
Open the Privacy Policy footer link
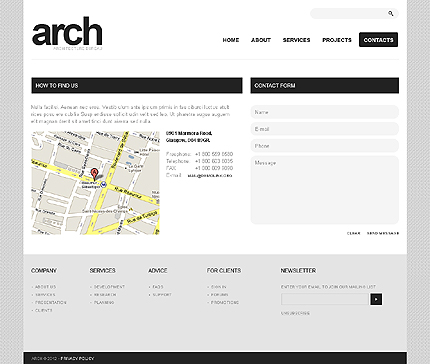click(77, 359)
